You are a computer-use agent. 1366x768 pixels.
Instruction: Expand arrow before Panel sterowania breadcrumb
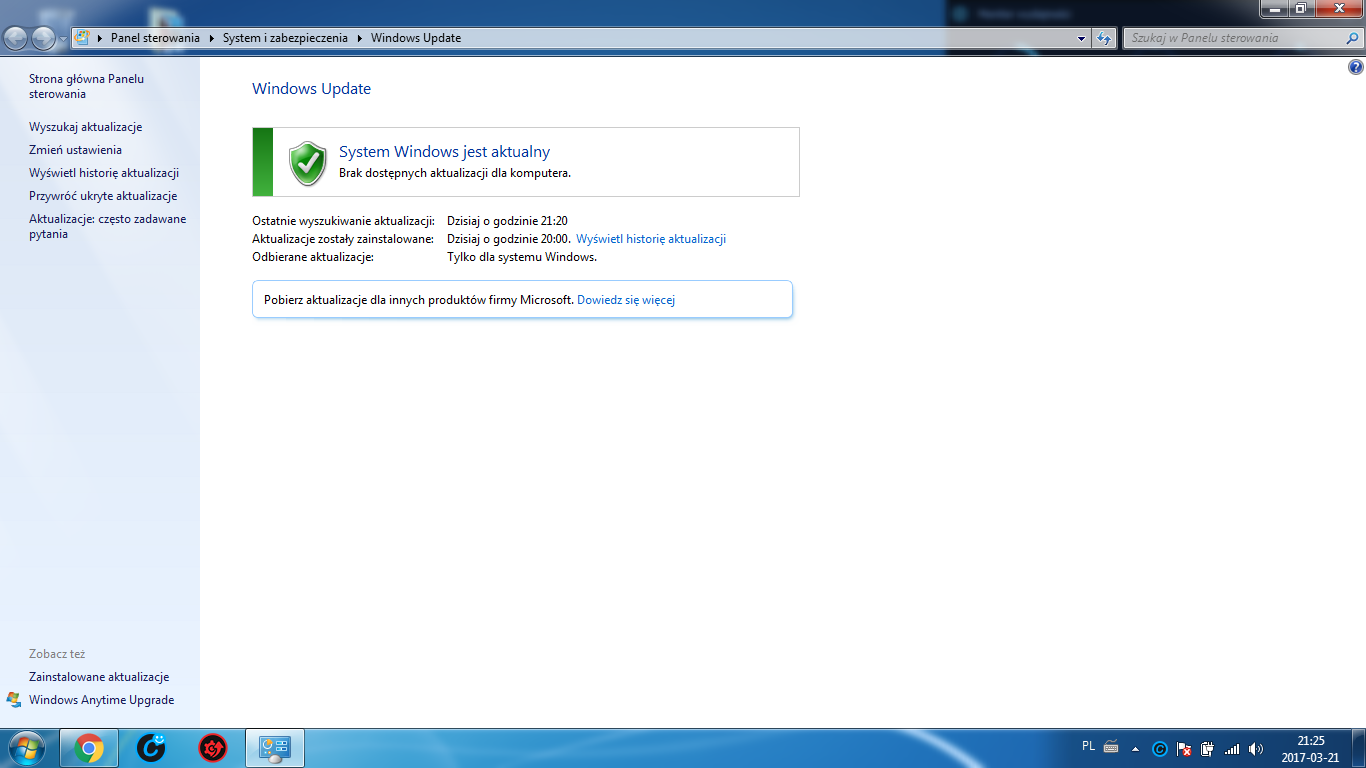100,38
